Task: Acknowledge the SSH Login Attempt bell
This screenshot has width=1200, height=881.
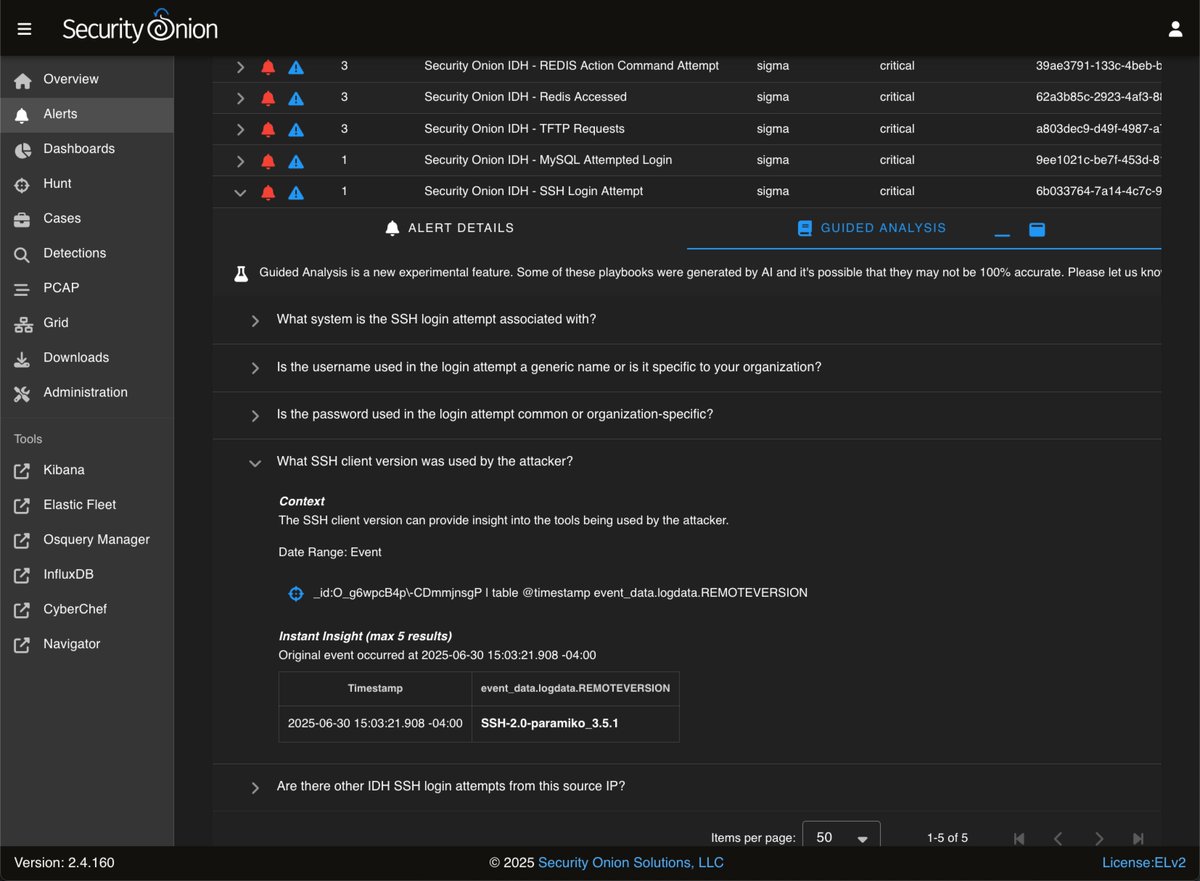Action: coord(268,193)
